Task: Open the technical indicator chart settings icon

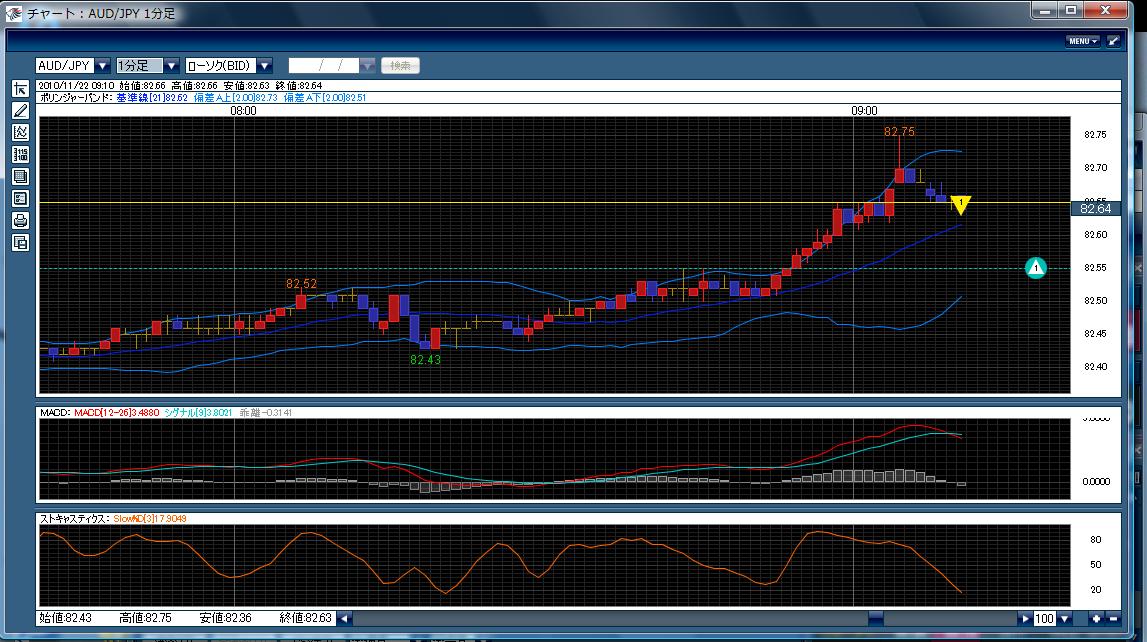Action: pyautogui.click(x=20, y=132)
